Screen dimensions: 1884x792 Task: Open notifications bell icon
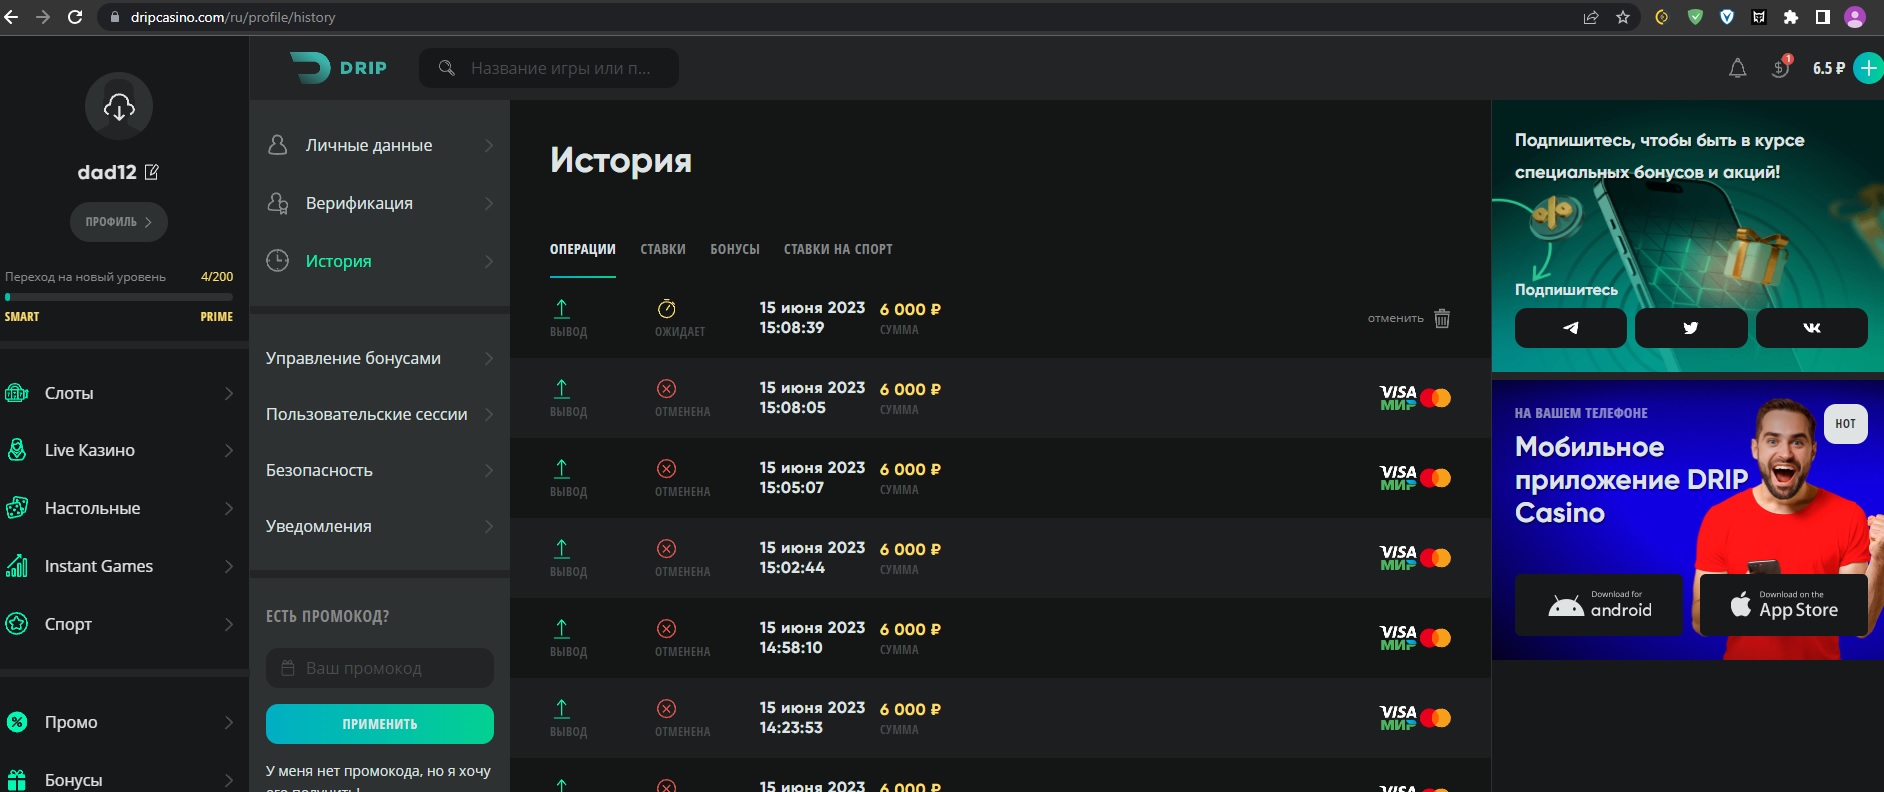click(1738, 68)
